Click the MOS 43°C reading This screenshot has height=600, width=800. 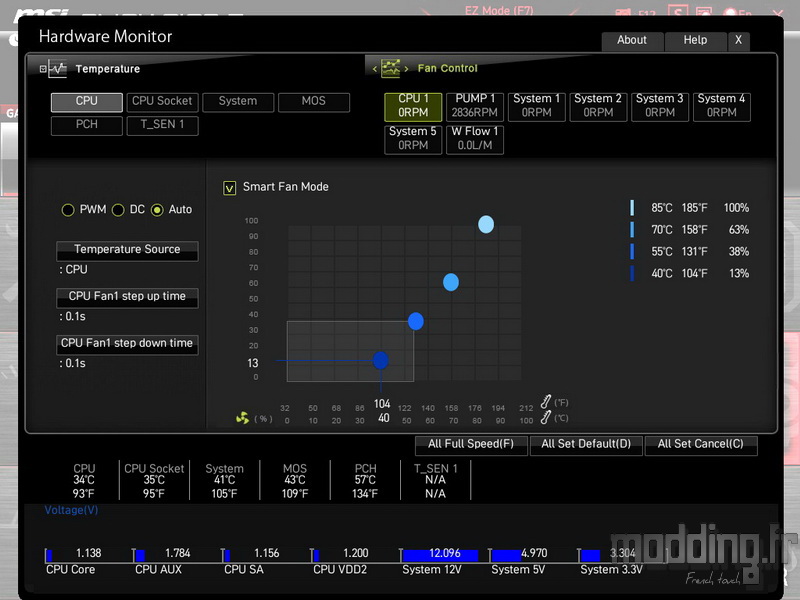(x=295, y=480)
